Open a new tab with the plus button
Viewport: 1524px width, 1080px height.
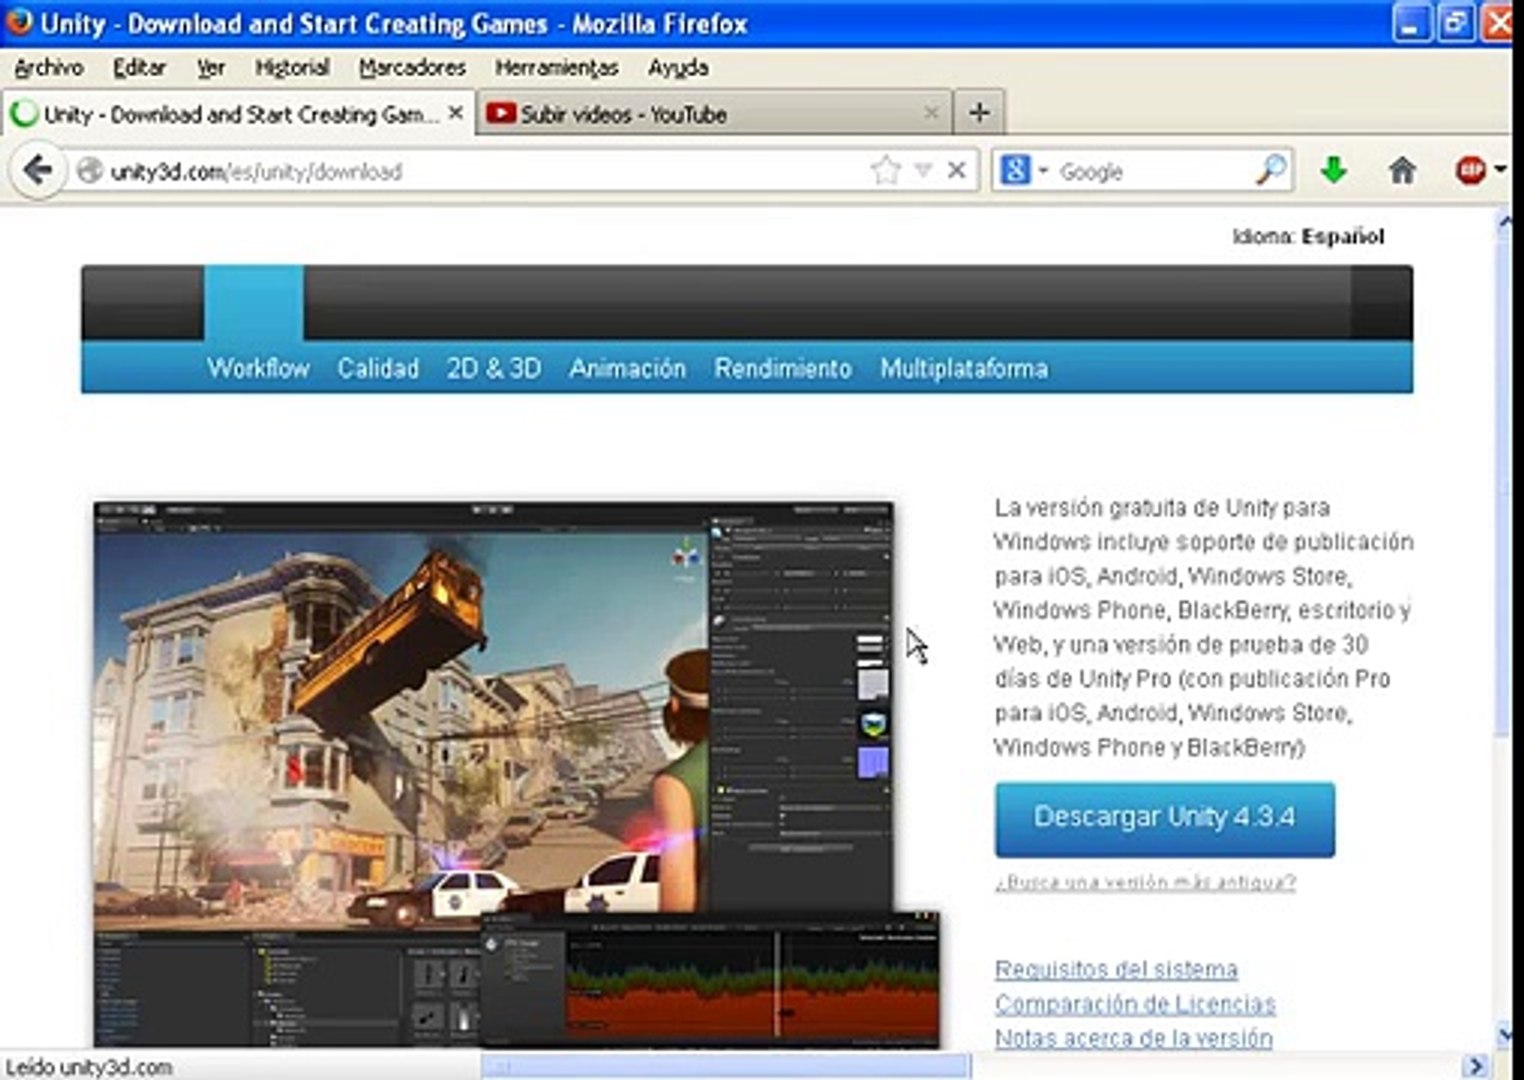tap(979, 113)
